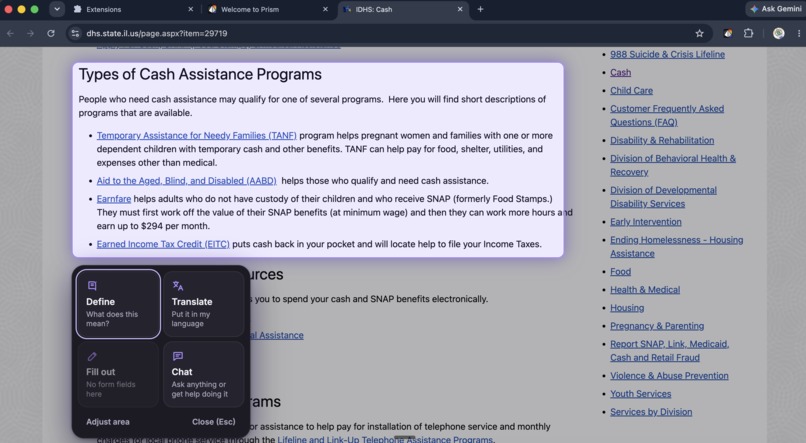The width and height of the screenshot is (806, 443).
Task: Open the Housing sidebar link
Action: pos(627,308)
